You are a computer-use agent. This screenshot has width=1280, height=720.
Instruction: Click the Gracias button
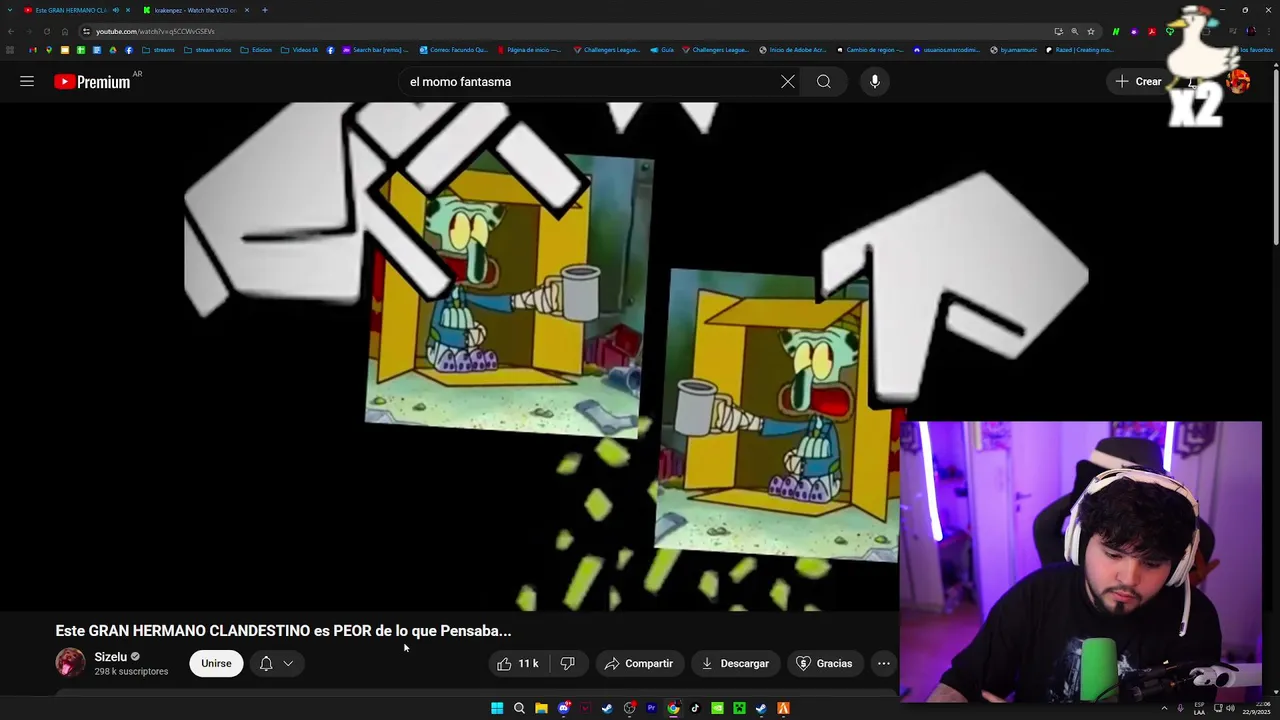(x=824, y=663)
